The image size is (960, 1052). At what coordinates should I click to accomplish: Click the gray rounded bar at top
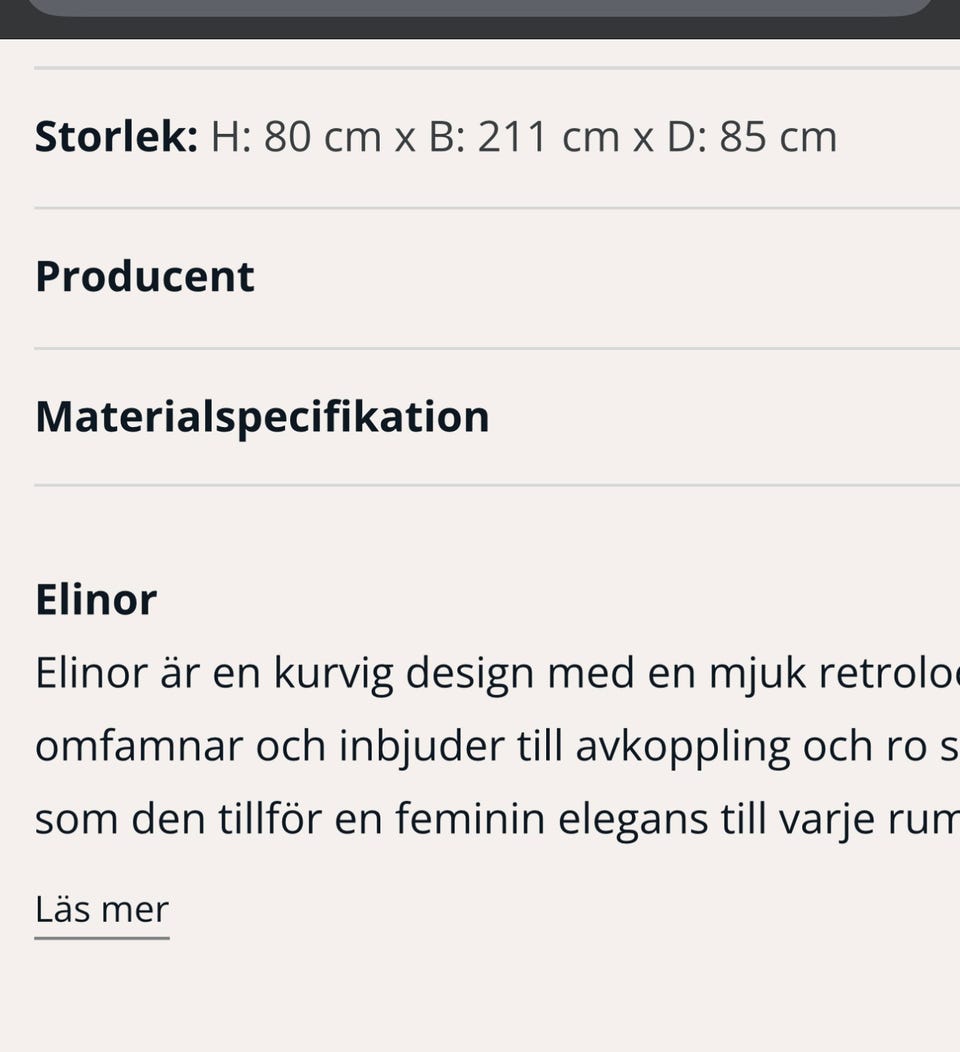pyautogui.click(x=480, y=7)
